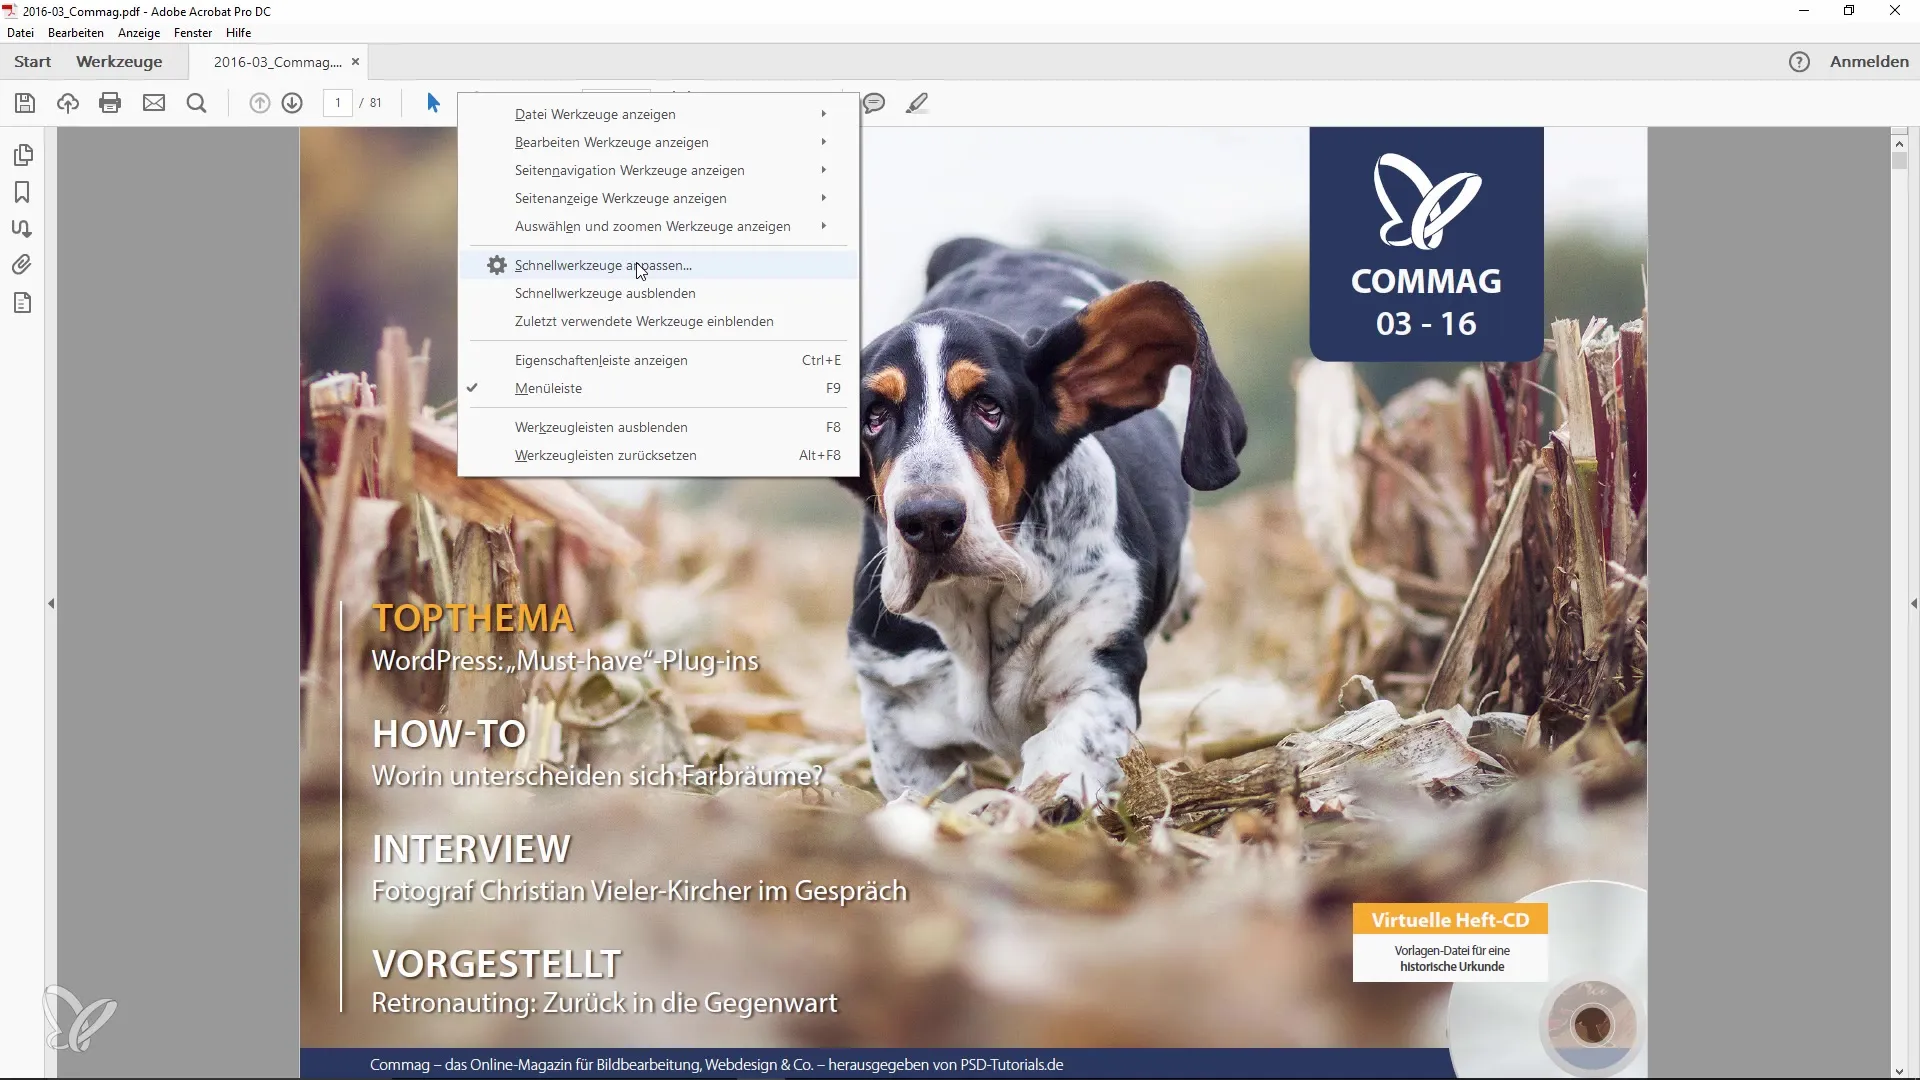The height and width of the screenshot is (1080, 1920).
Task: Select Zuletzt verwendete Werkzeuge einblenden
Action: [658, 321]
